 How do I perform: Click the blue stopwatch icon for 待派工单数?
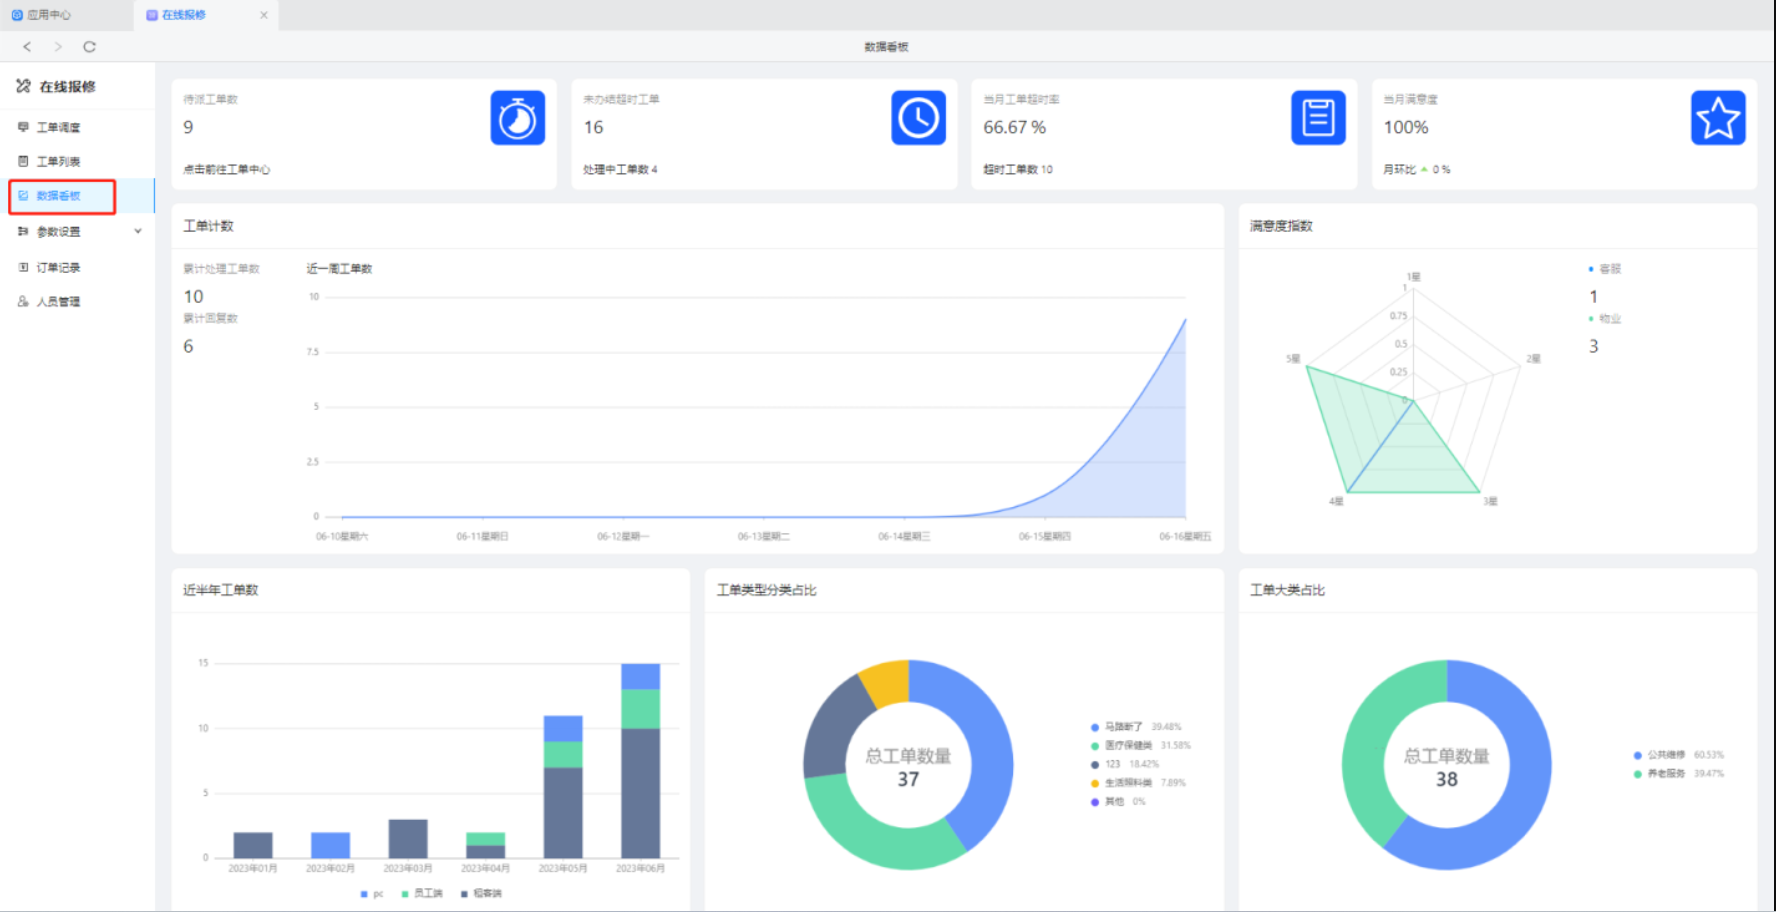point(517,118)
